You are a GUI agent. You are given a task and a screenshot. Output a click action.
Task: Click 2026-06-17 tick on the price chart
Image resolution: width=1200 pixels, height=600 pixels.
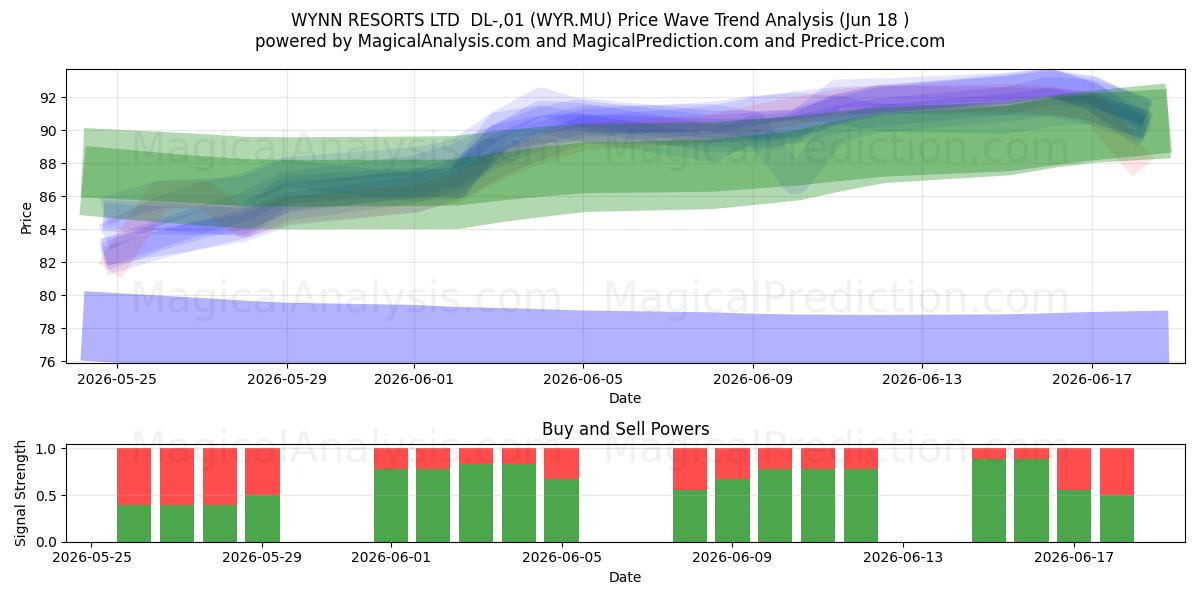(x=1091, y=379)
